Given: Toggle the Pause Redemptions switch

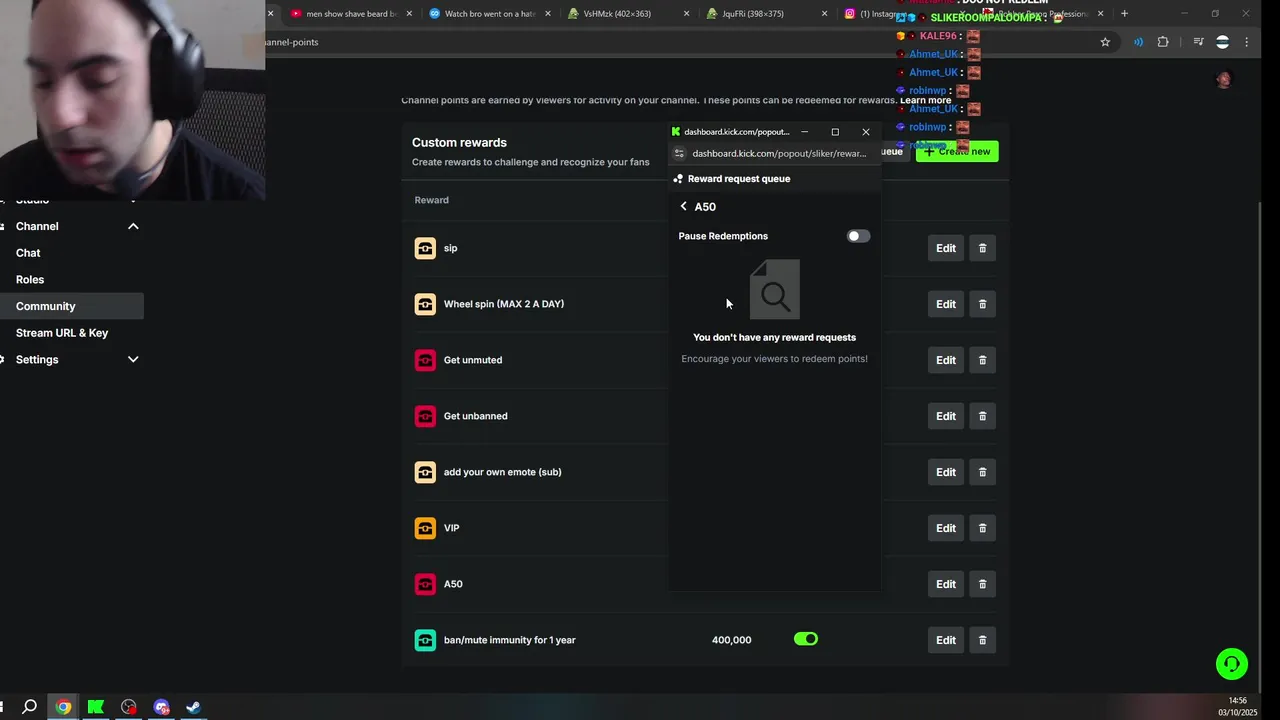Looking at the screenshot, I should point(858,236).
